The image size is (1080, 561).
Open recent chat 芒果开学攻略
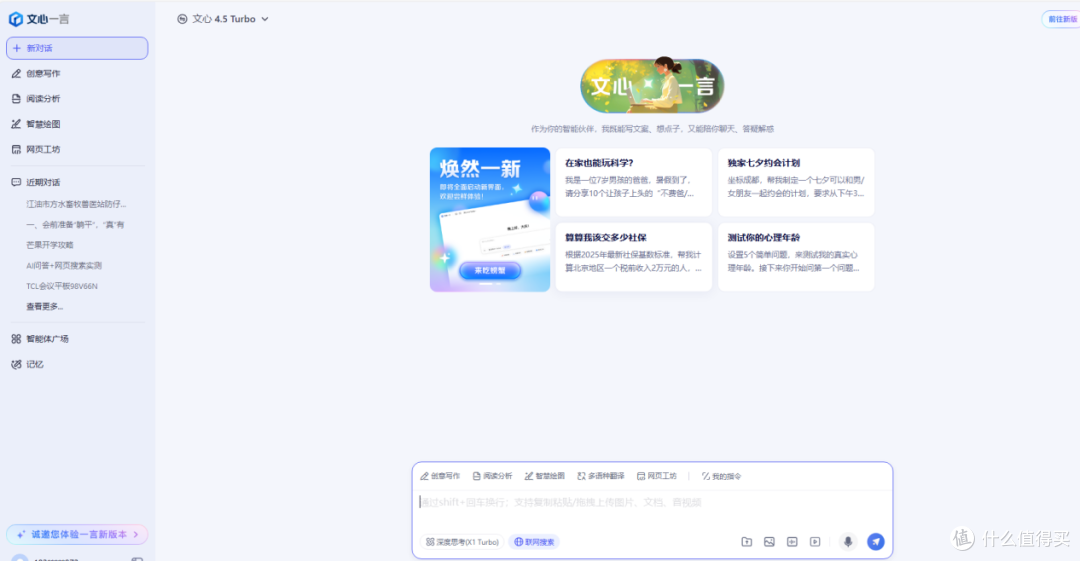click(x=50, y=245)
